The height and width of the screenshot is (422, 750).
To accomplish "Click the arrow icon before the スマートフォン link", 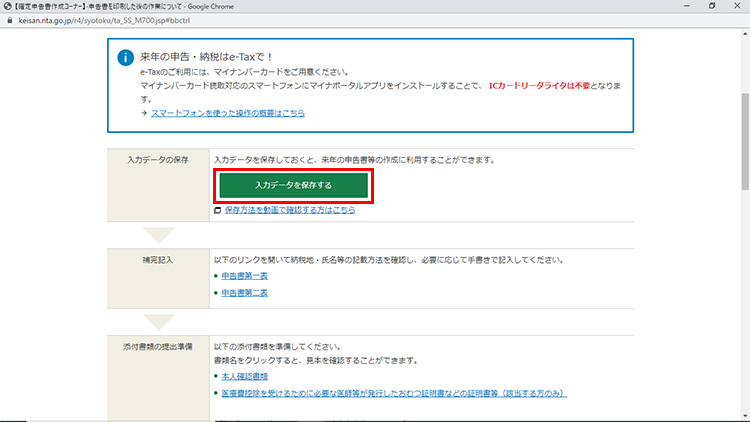I will click(x=144, y=113).
